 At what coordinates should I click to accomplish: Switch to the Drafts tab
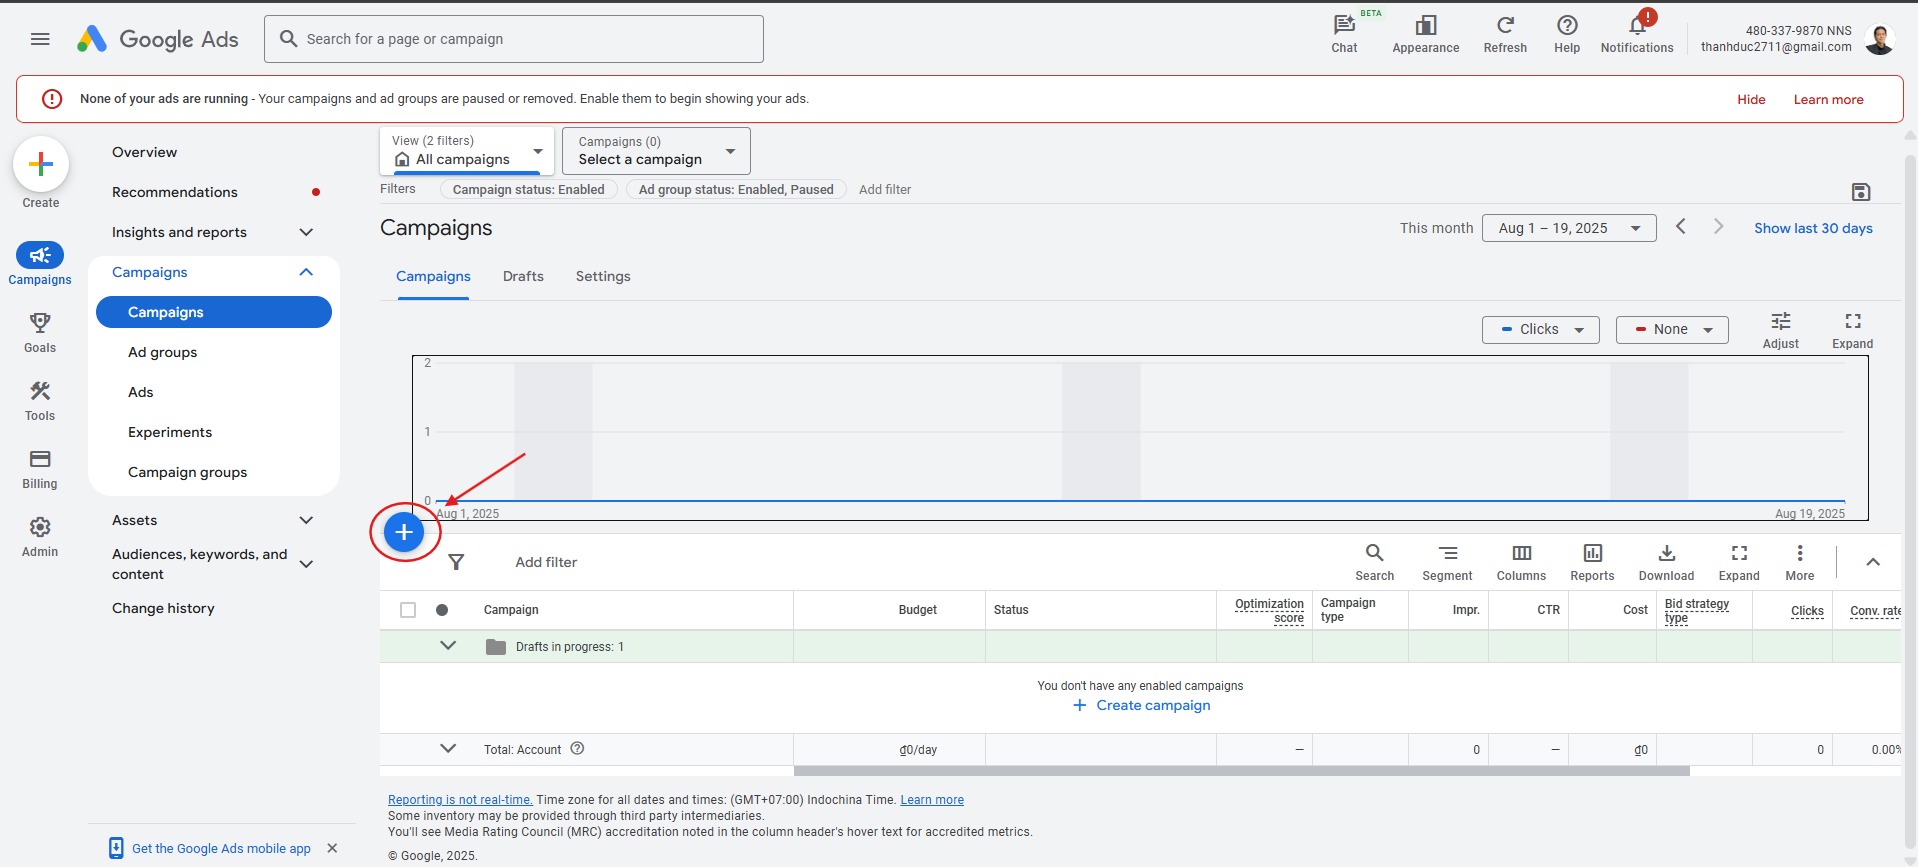(523, 276)
